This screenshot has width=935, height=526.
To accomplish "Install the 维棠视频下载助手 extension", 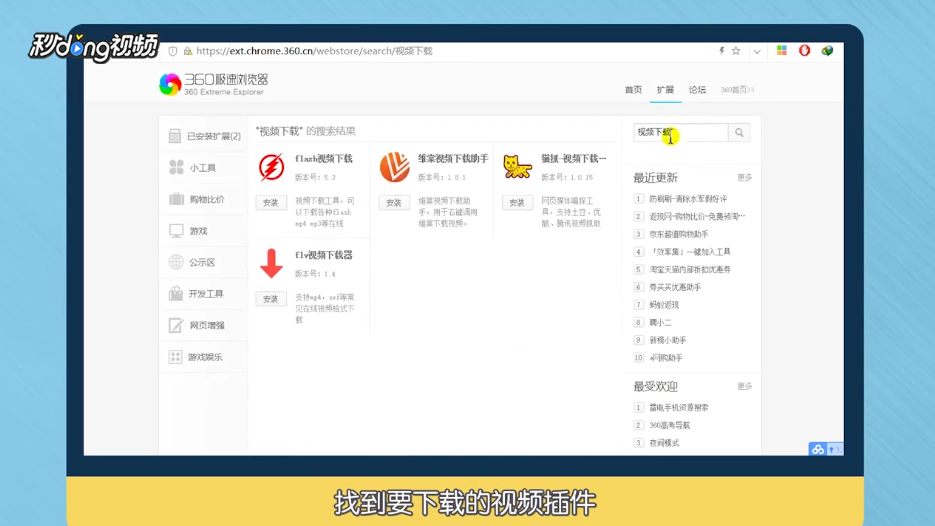I will [x=394, y=203].
